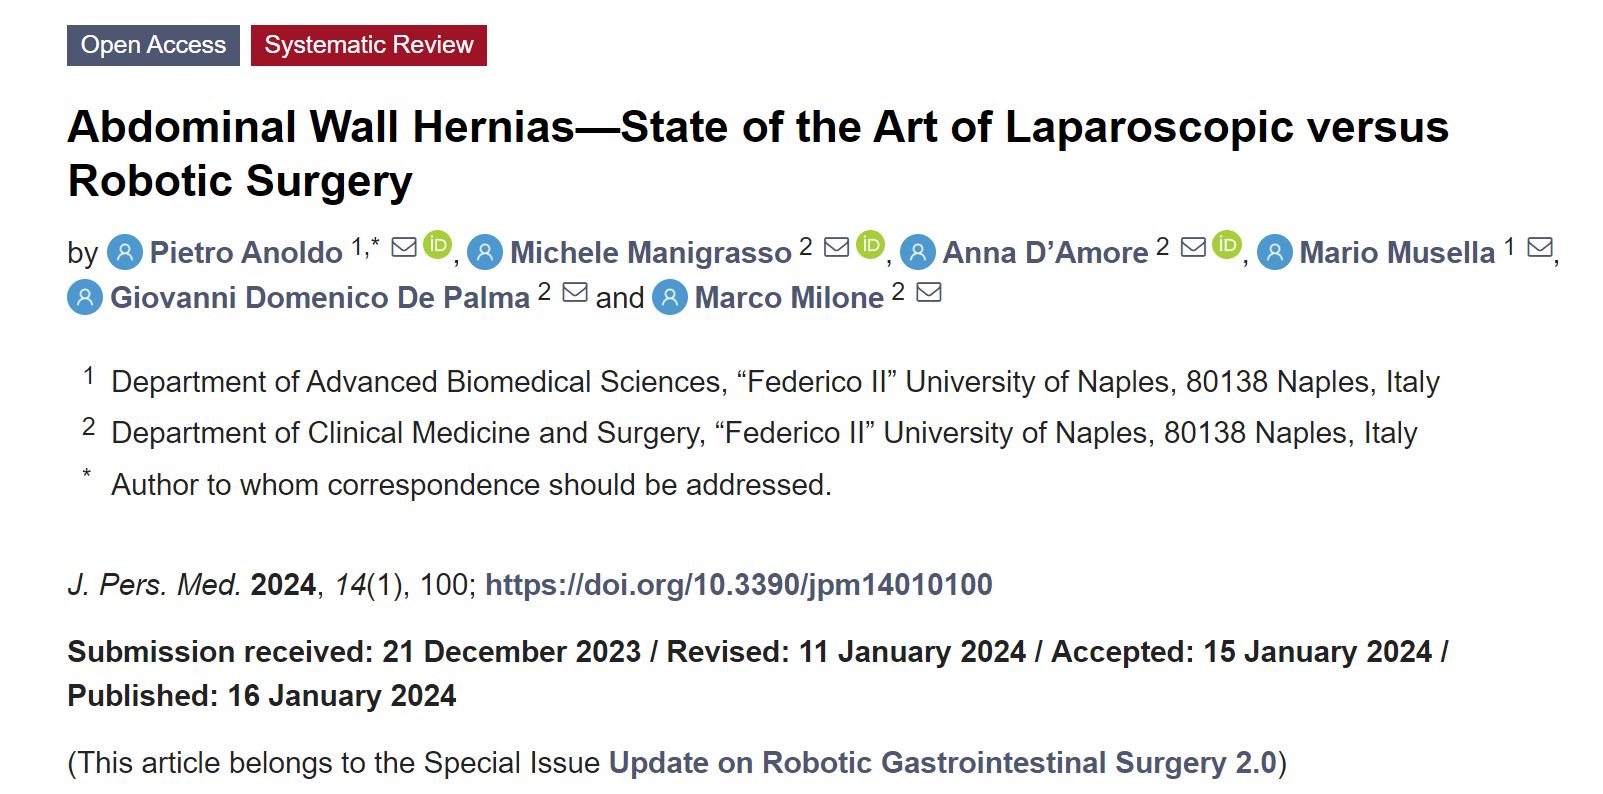Click Anna D'Amore's ORCID iD badge

(x=1227, y=245)
